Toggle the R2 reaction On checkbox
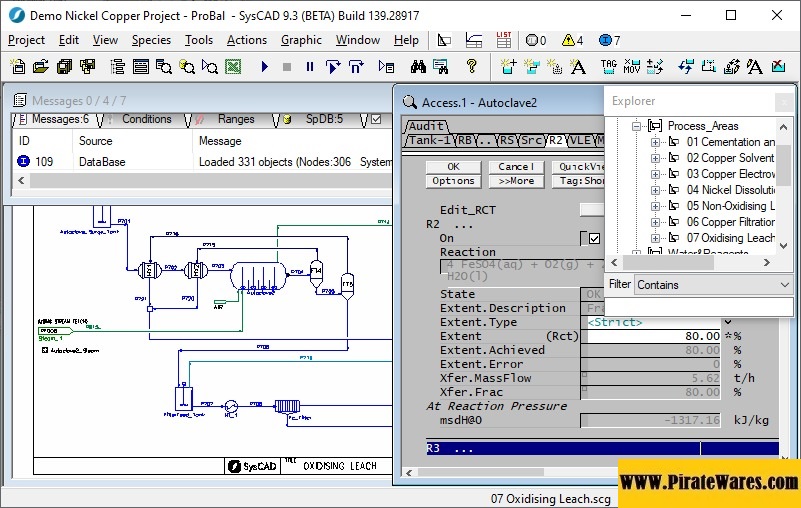This screenshot has width=801, height=508. pyautogui.click(x=594, y=238)
